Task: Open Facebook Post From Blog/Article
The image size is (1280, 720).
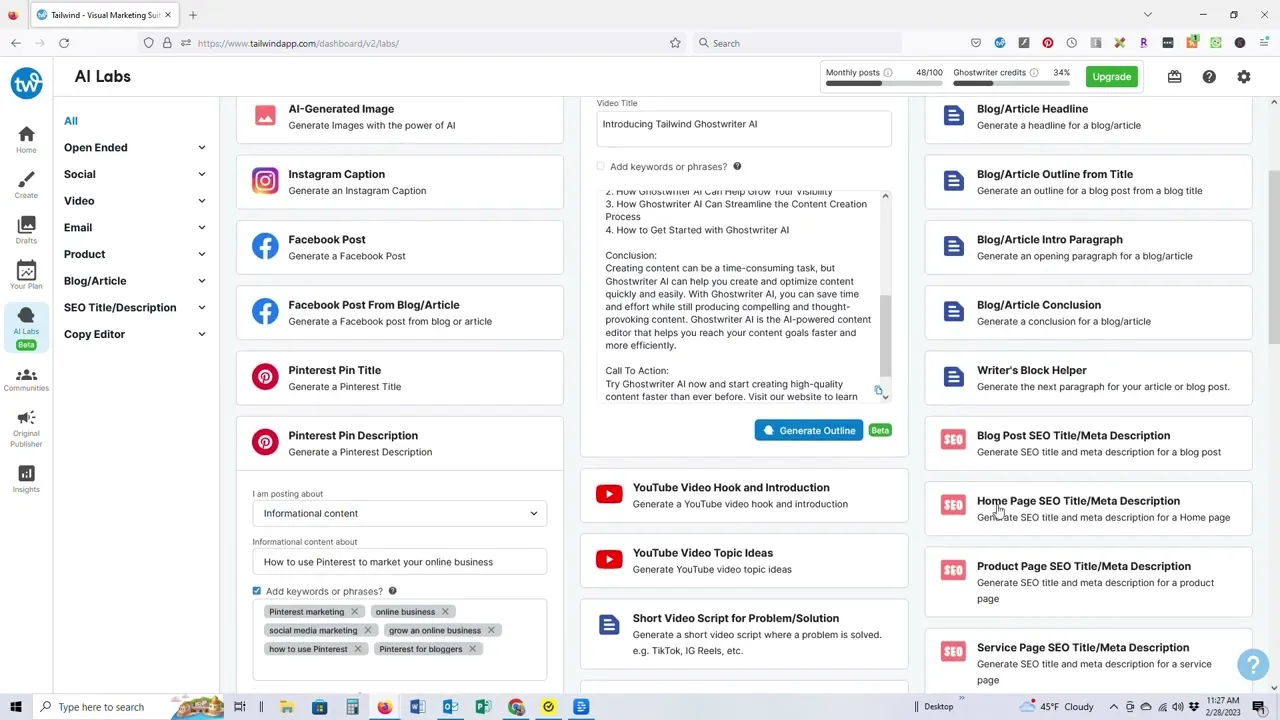Action: click(400, 312)
